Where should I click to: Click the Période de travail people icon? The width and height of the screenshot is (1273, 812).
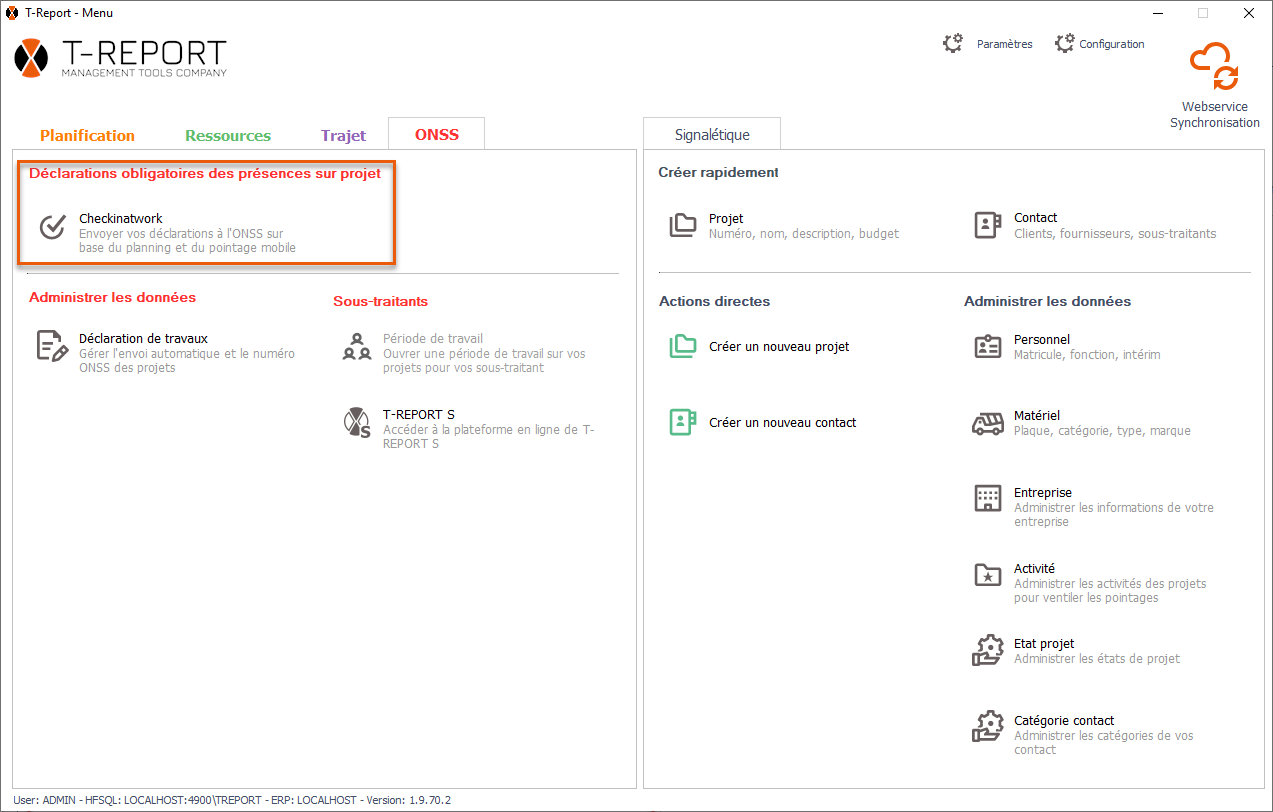pyautogui.click(x=357, y=346)
